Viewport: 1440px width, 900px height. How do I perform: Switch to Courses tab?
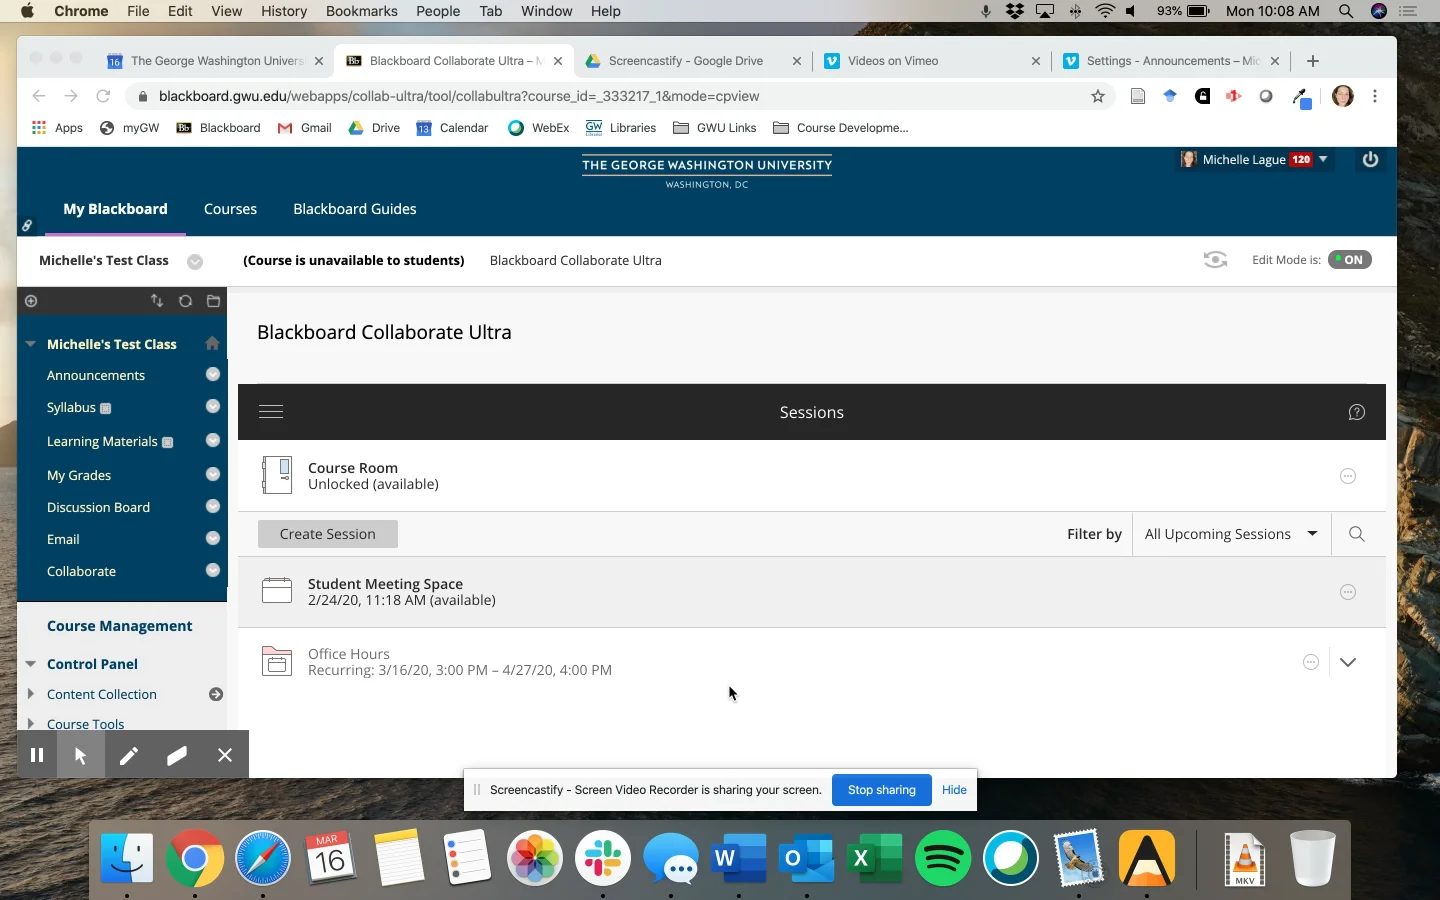[230, 209]
